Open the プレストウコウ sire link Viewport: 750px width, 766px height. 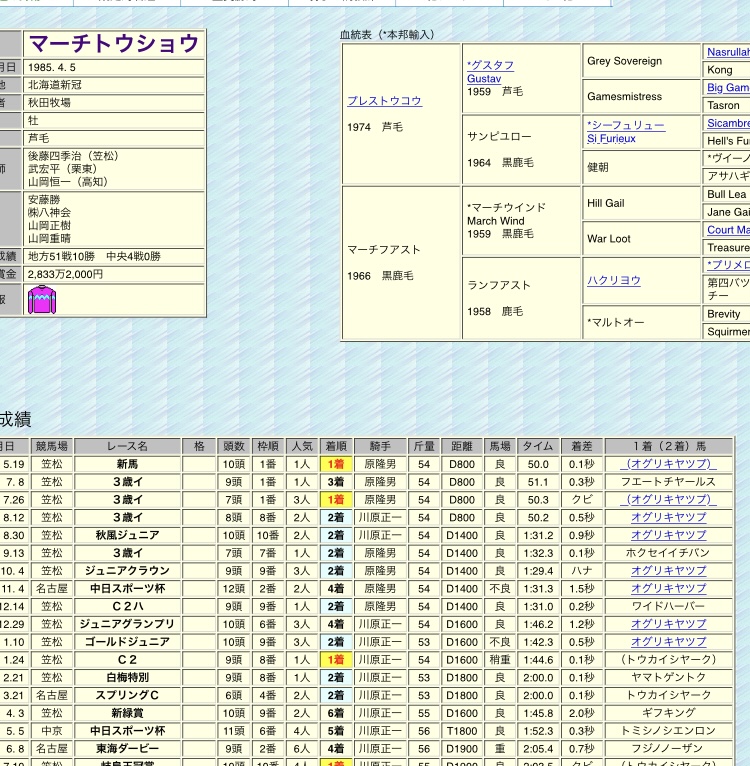pyautogui.click(x=384, y=101)
